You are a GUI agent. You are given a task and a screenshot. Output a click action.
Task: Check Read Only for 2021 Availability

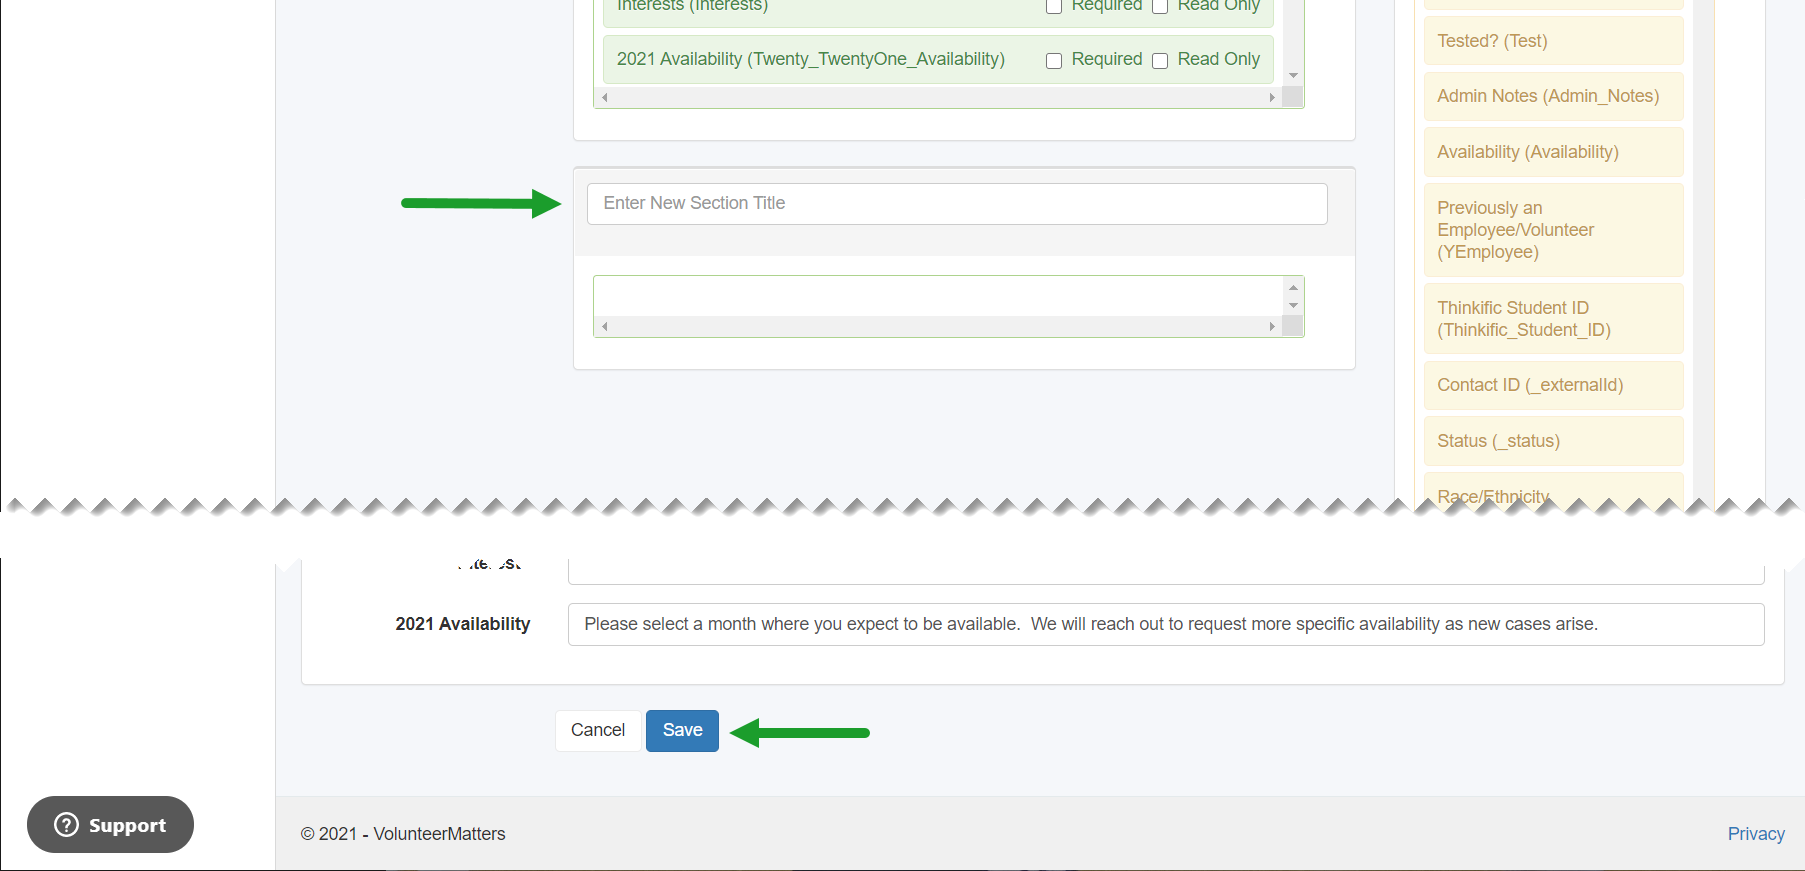coord(1160,61)
